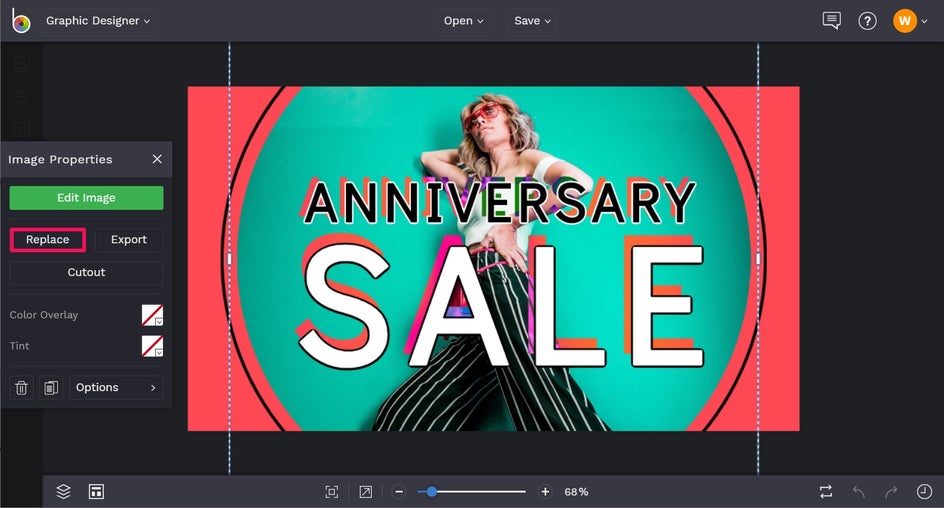The image size is (944, 508).
Task: Duplicate the image with copy icon
Action: point(51,388)
